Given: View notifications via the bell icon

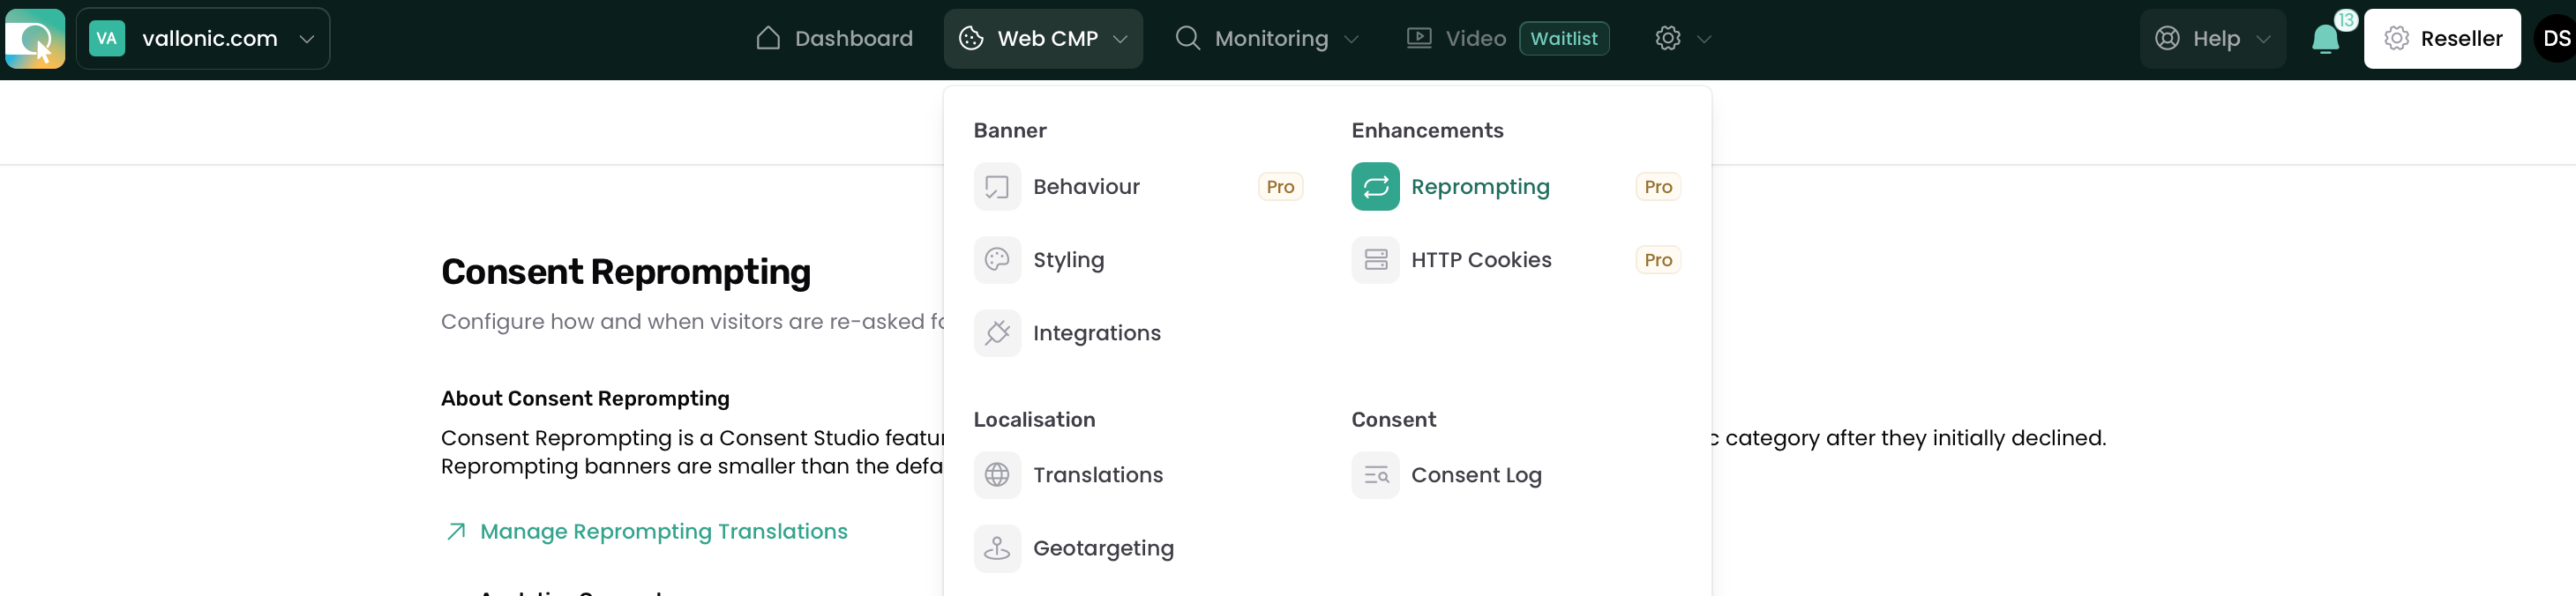Looking at the screenshot, I should [2325, 39].
